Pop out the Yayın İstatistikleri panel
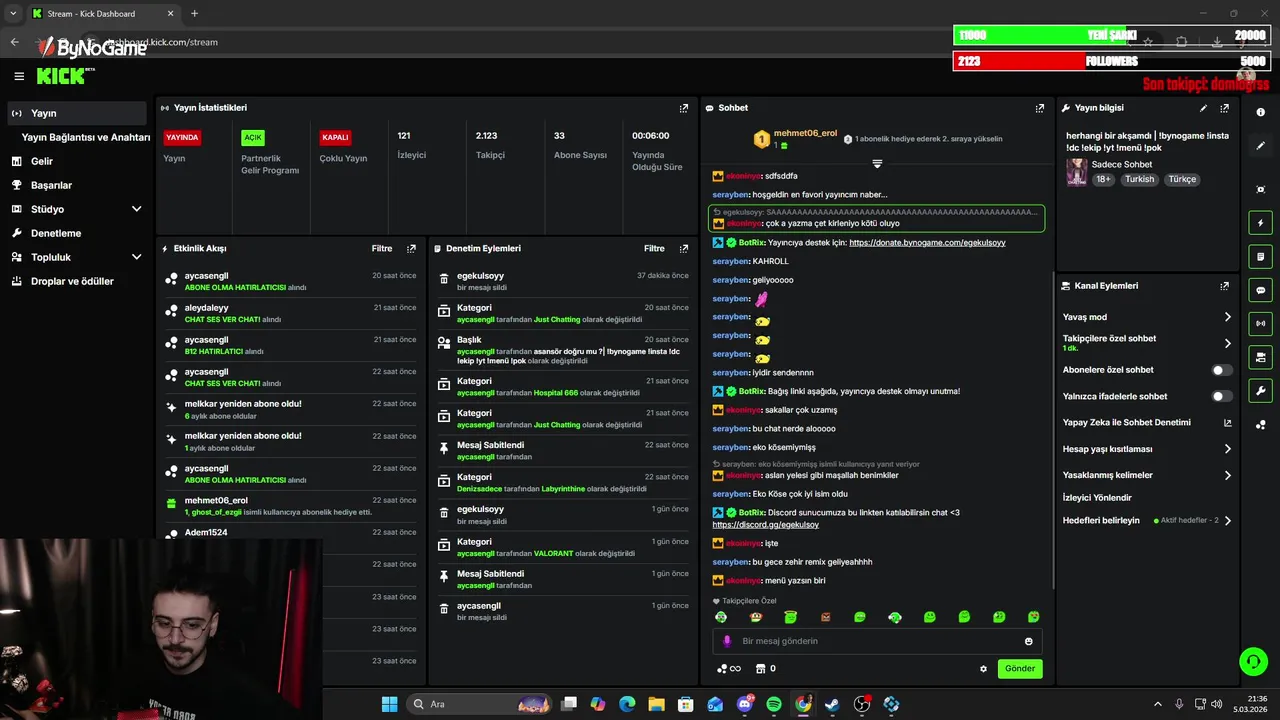This screenshot has height=720, width=1280. [x=684, y=108]
